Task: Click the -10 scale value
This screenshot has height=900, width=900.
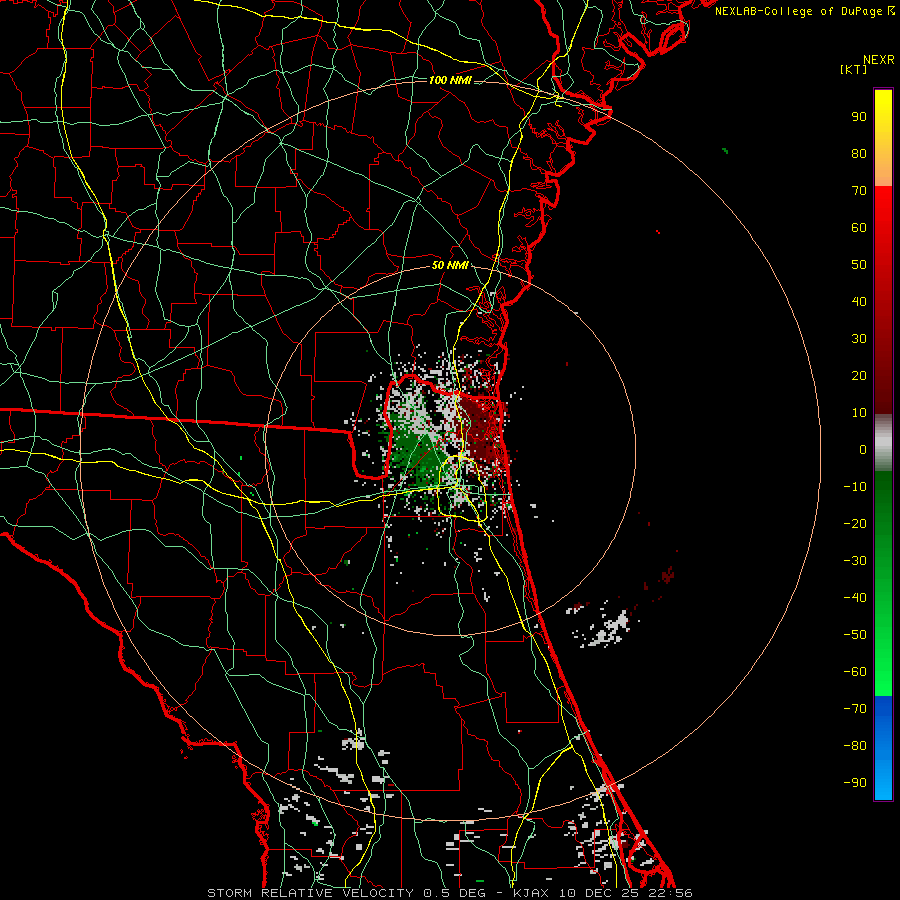Action: tap(855, 487)
